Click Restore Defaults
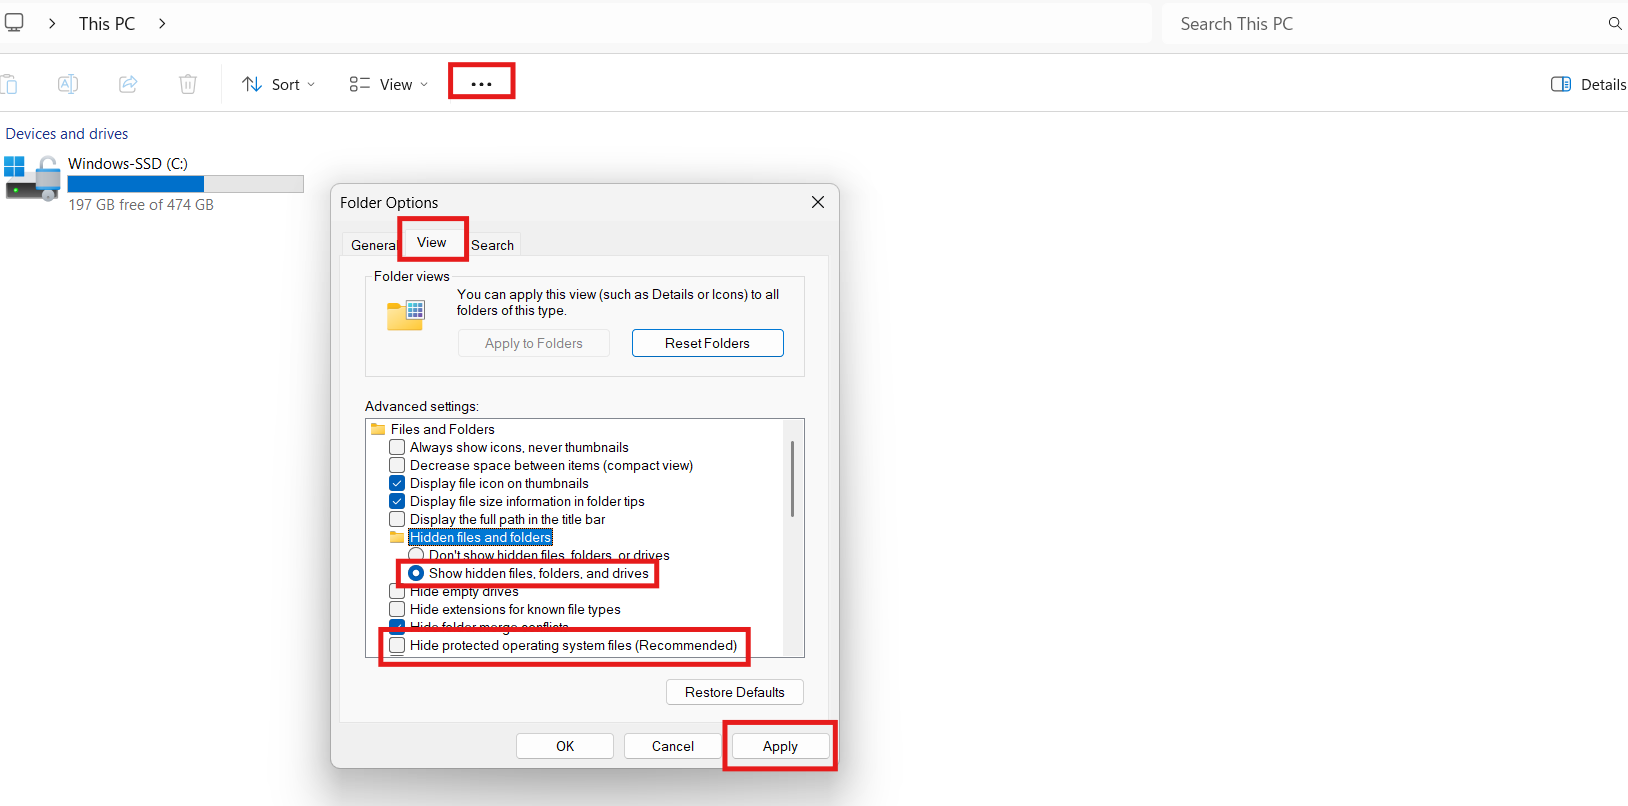This screenshot has height=806, width=1628. pyautogui.click(x=734, y=692)
